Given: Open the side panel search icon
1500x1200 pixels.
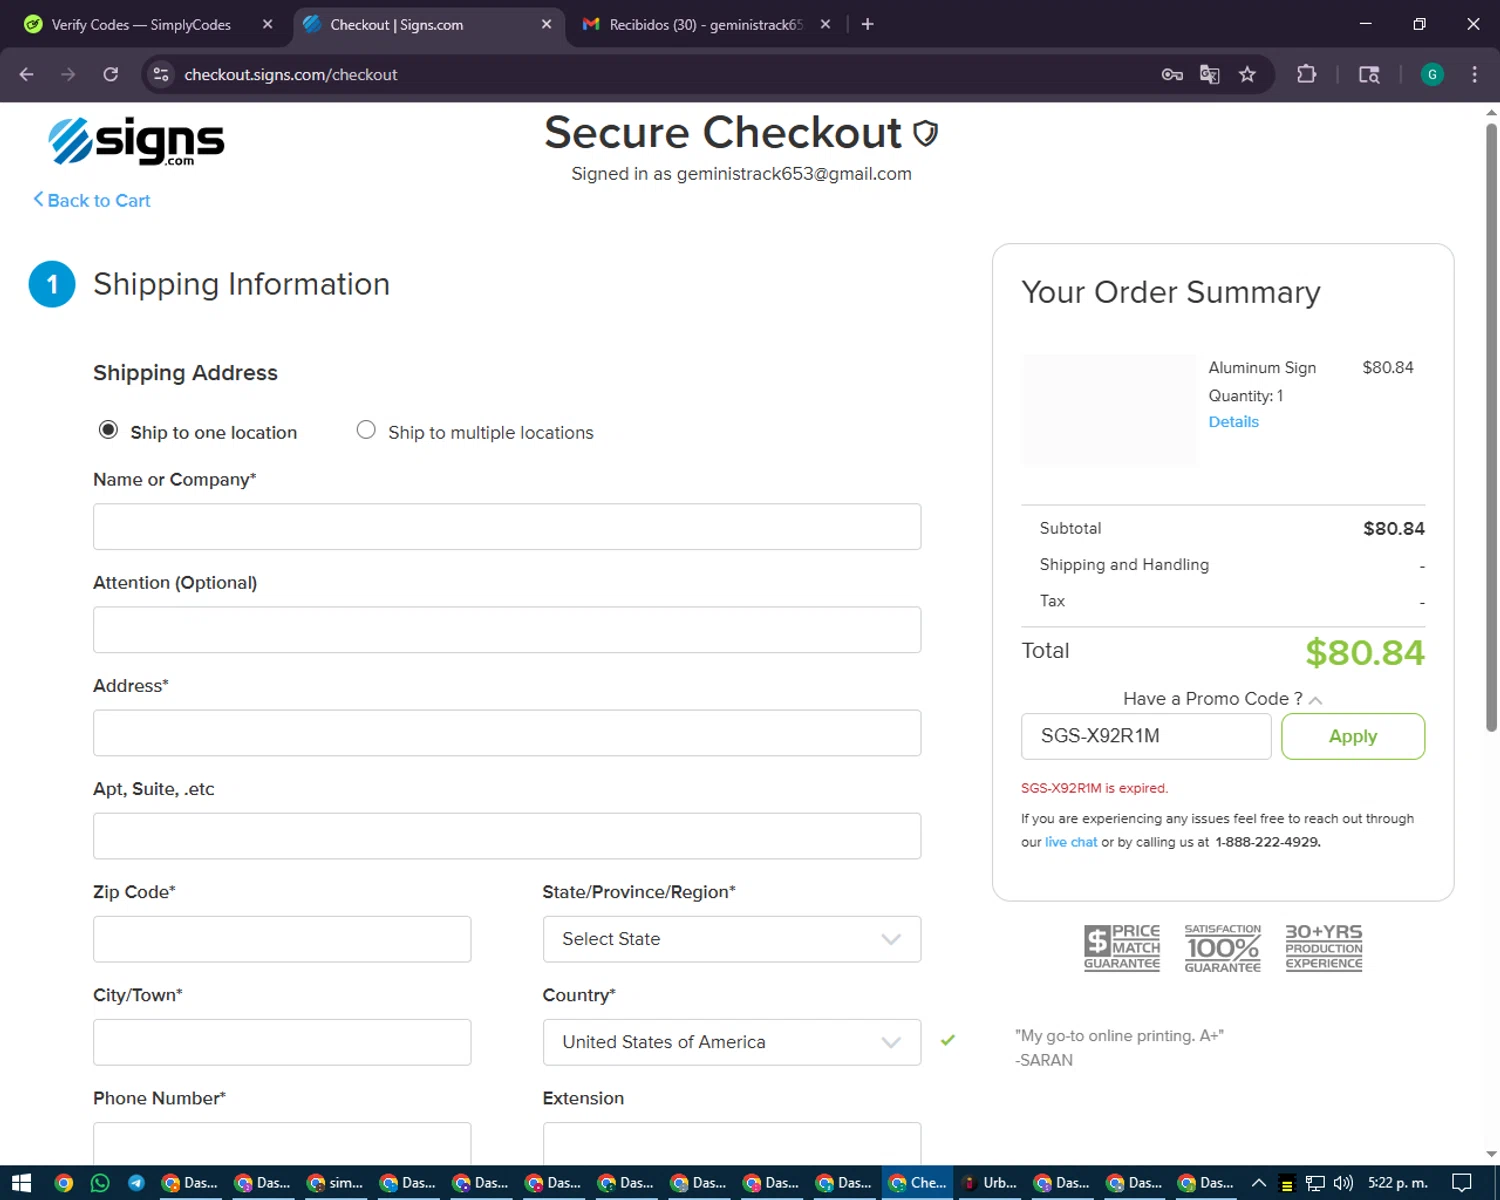Looking at the screenshot, I should [x=1369, y=74].
